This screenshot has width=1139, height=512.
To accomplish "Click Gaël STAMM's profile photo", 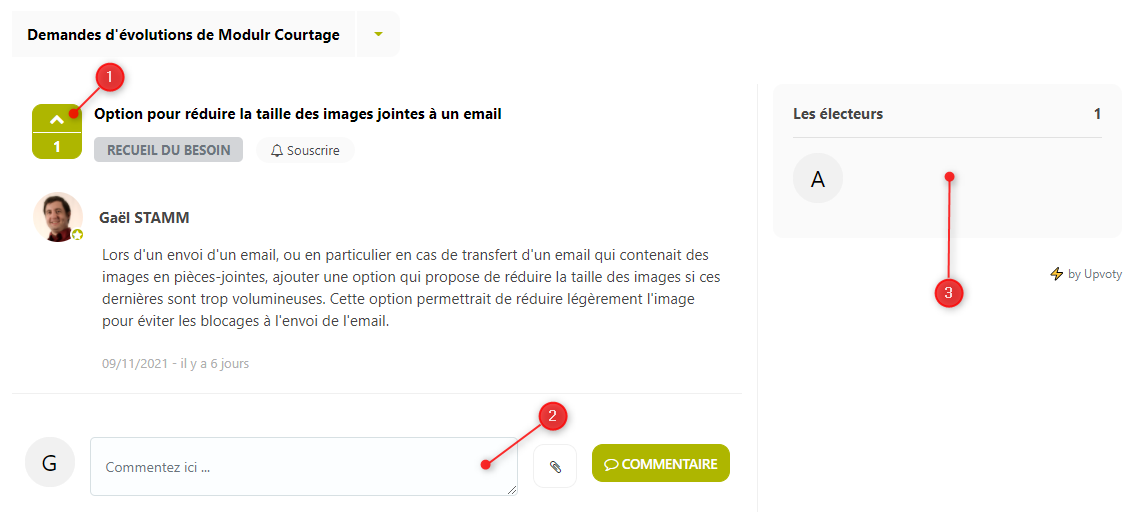I will click(x=57, y=216).
